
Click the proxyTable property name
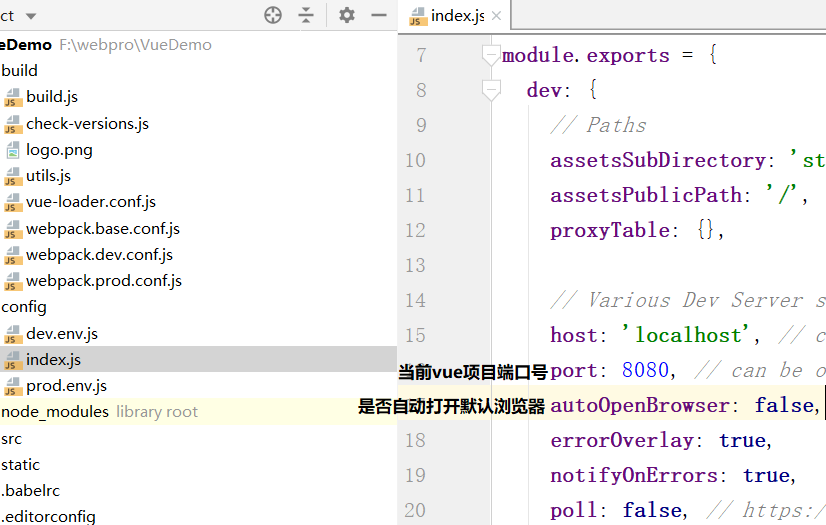pos(610,230)
